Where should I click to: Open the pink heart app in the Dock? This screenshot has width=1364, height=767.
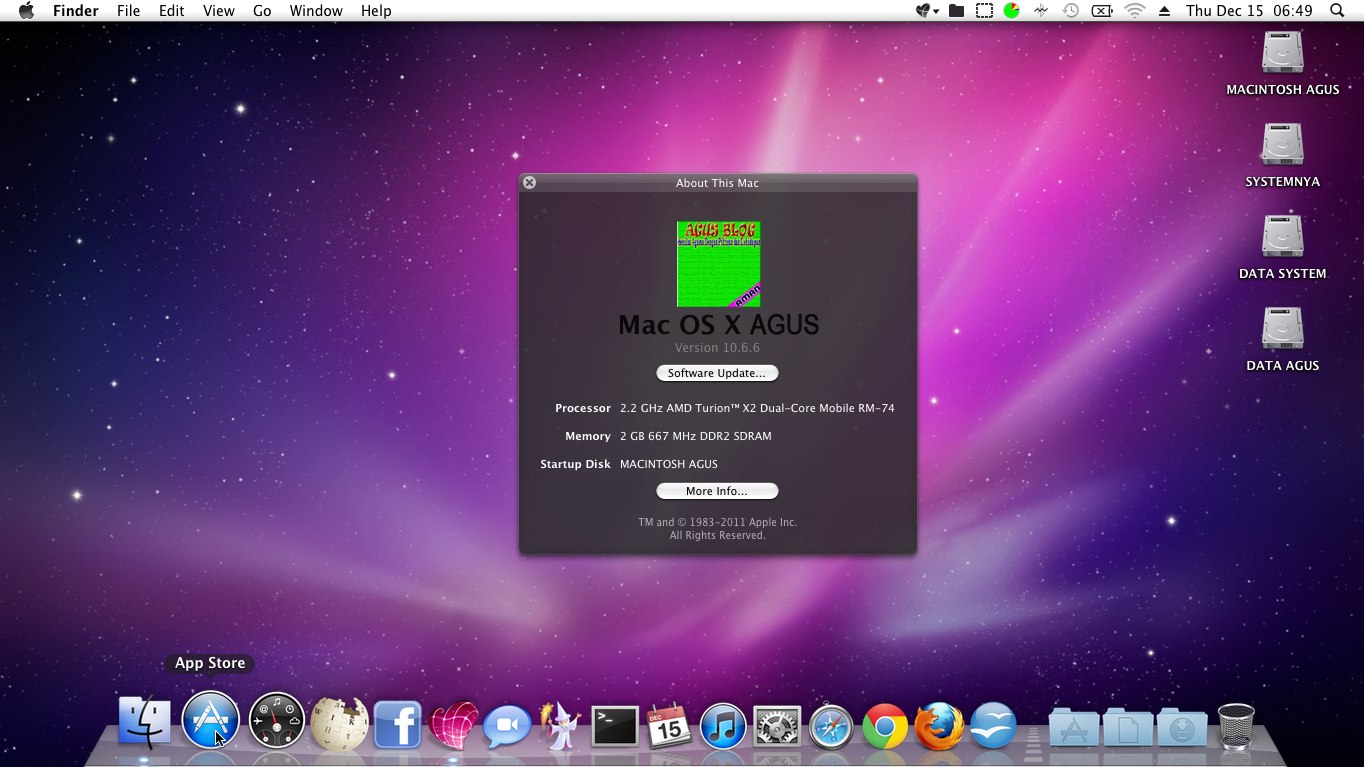click(x=454, y=725)
